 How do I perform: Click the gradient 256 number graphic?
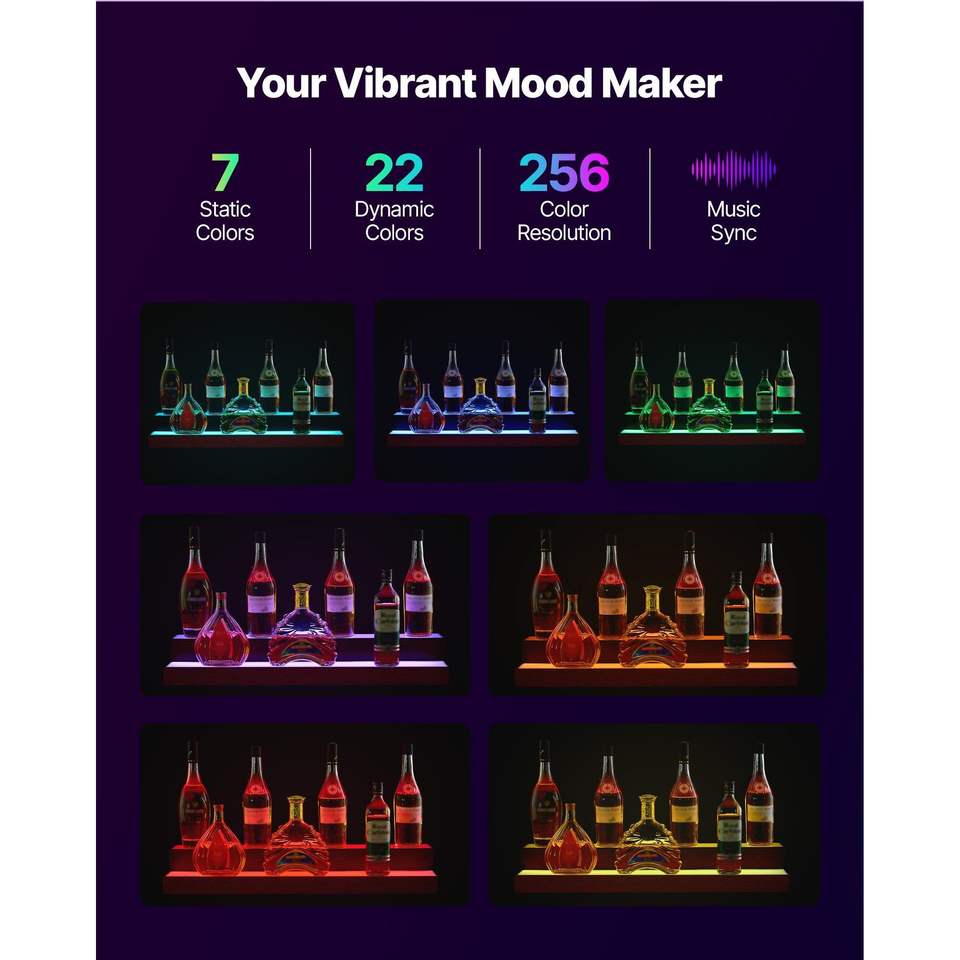564,172
